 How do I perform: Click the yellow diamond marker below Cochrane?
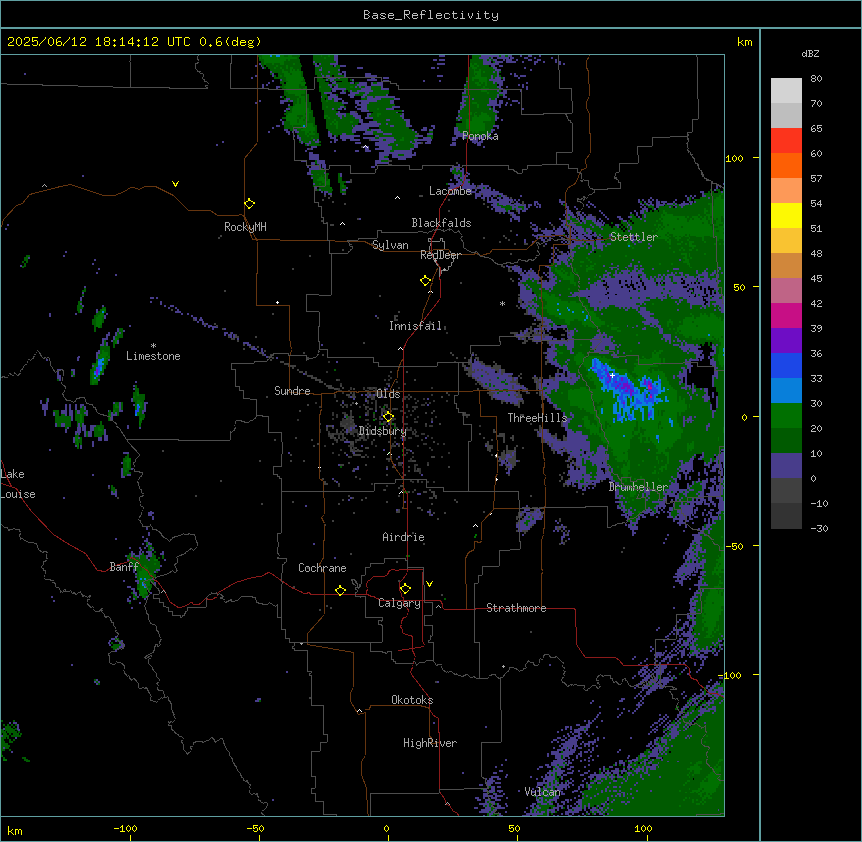point(340,590)
